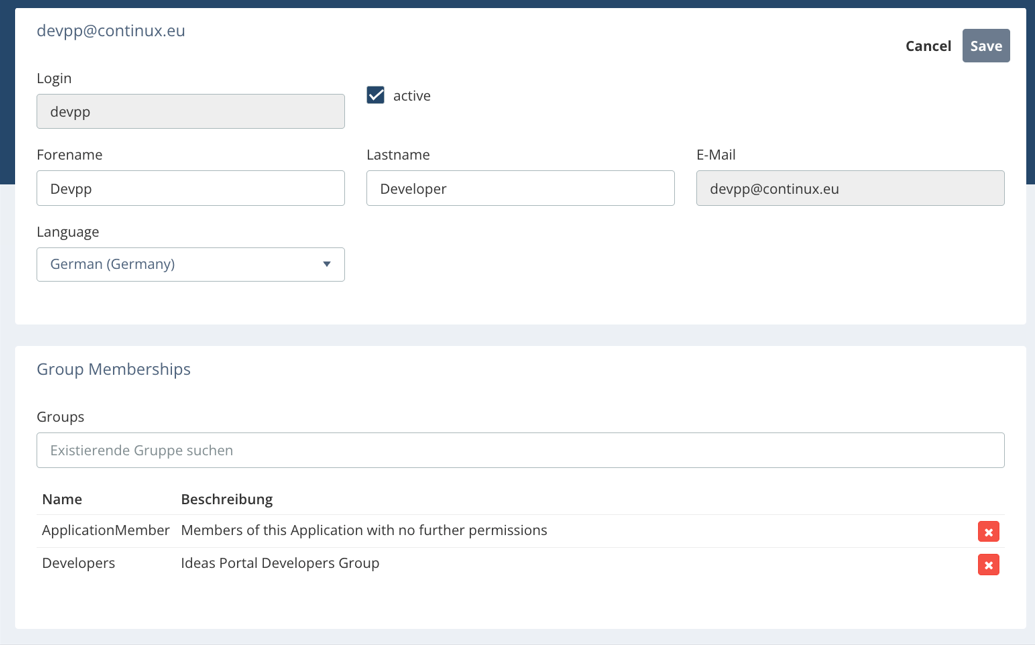Focus the Login input field
The width and height of the screenshot is (1035, 645).
tap(190, 111)
